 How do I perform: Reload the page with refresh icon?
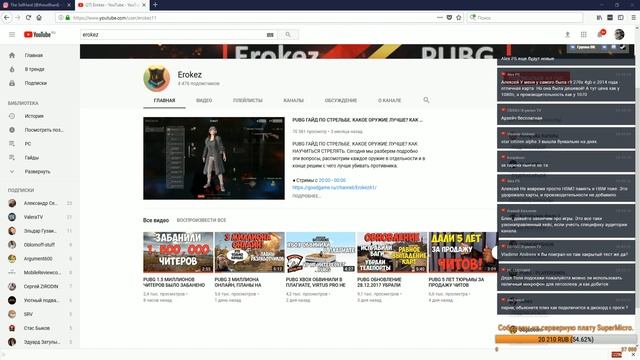click(28, 18)
